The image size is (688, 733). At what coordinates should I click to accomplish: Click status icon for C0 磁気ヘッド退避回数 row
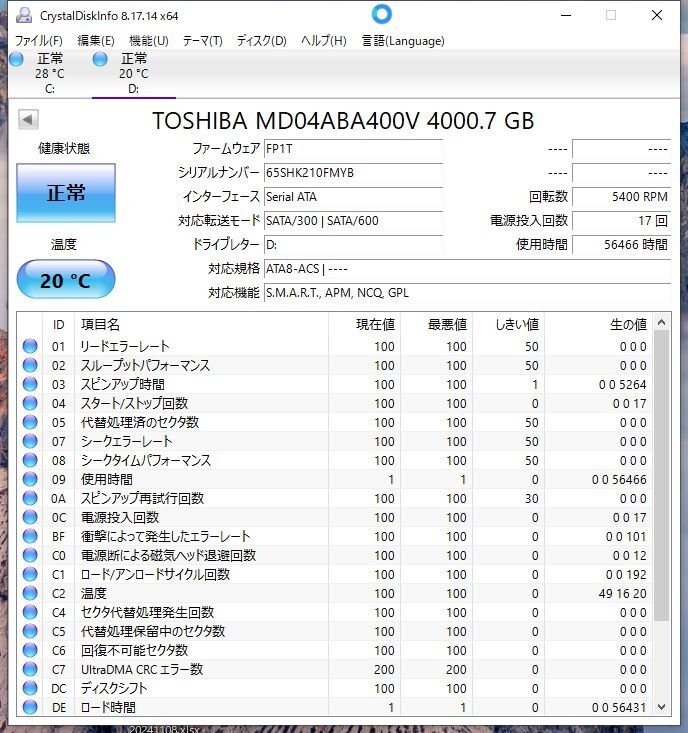click(x=30, y=555)
